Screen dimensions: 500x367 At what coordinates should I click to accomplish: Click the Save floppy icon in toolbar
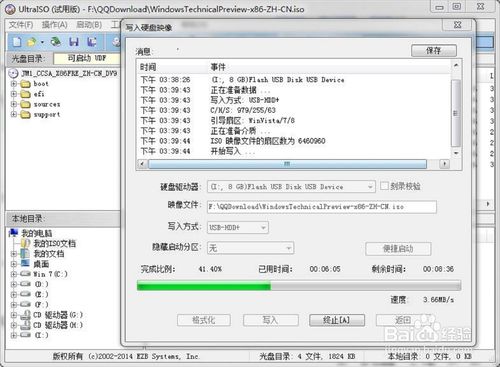click(x=74, y=42)
